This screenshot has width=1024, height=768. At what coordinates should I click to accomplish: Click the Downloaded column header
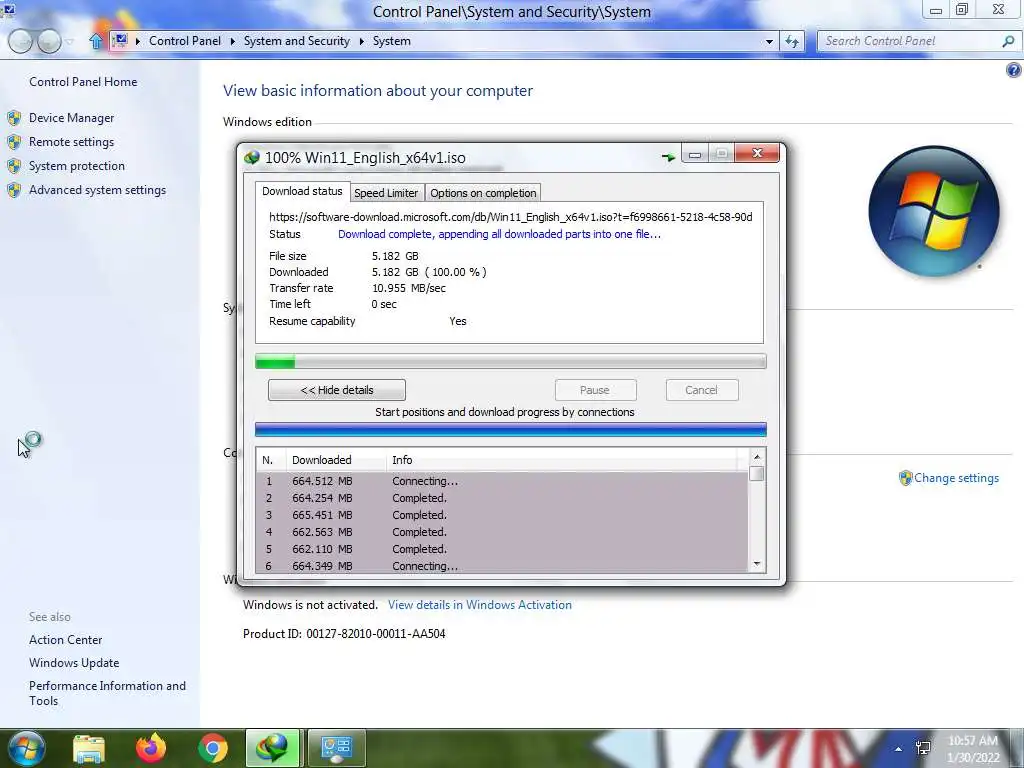336,460
